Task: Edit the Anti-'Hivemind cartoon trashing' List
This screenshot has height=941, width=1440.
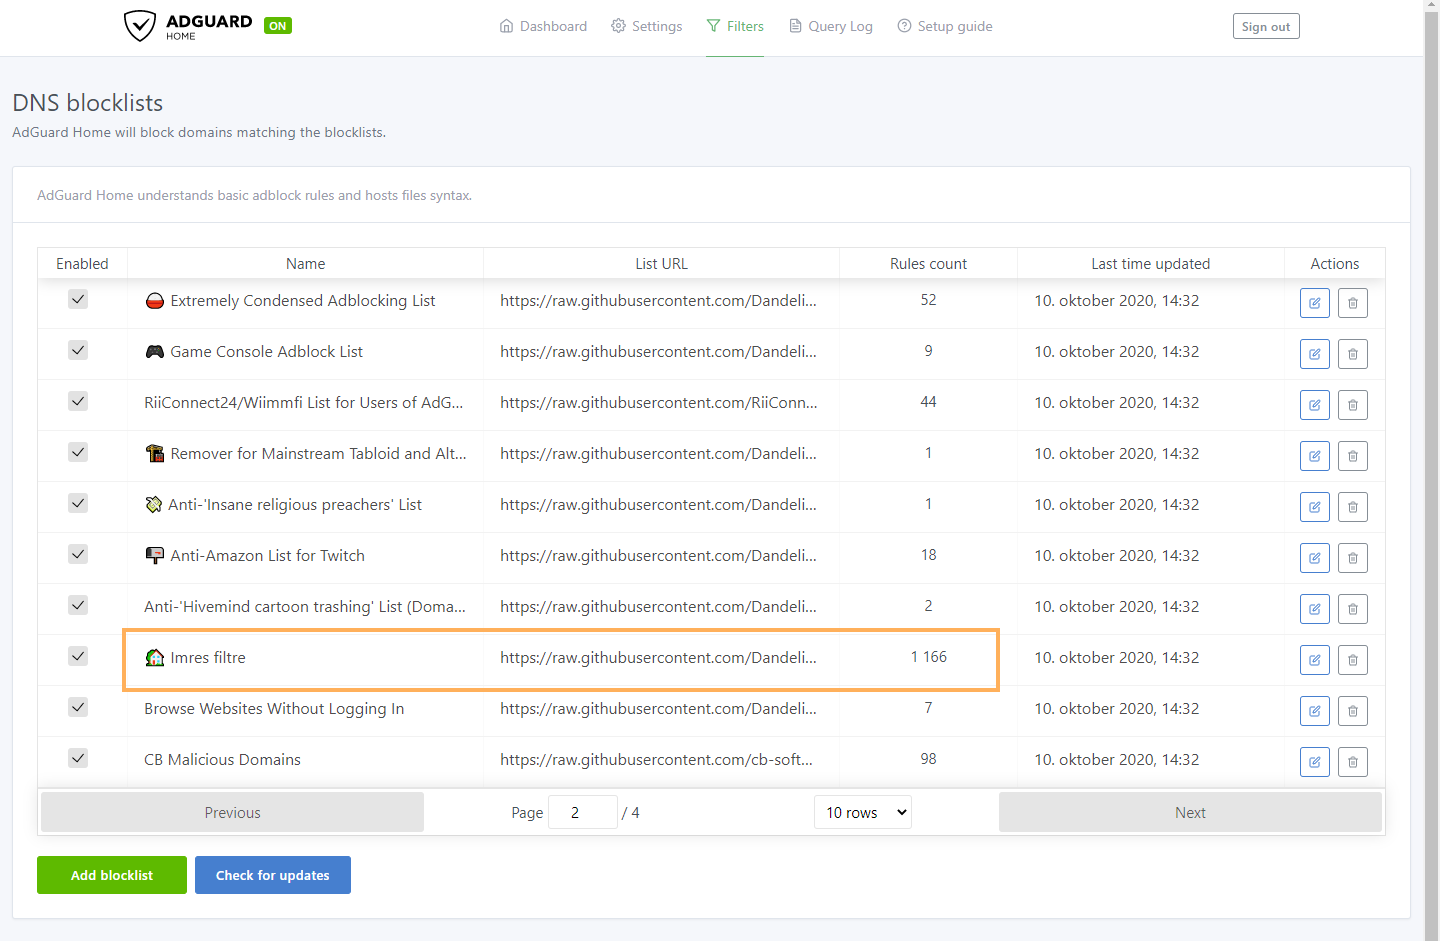Action: 1315,609
